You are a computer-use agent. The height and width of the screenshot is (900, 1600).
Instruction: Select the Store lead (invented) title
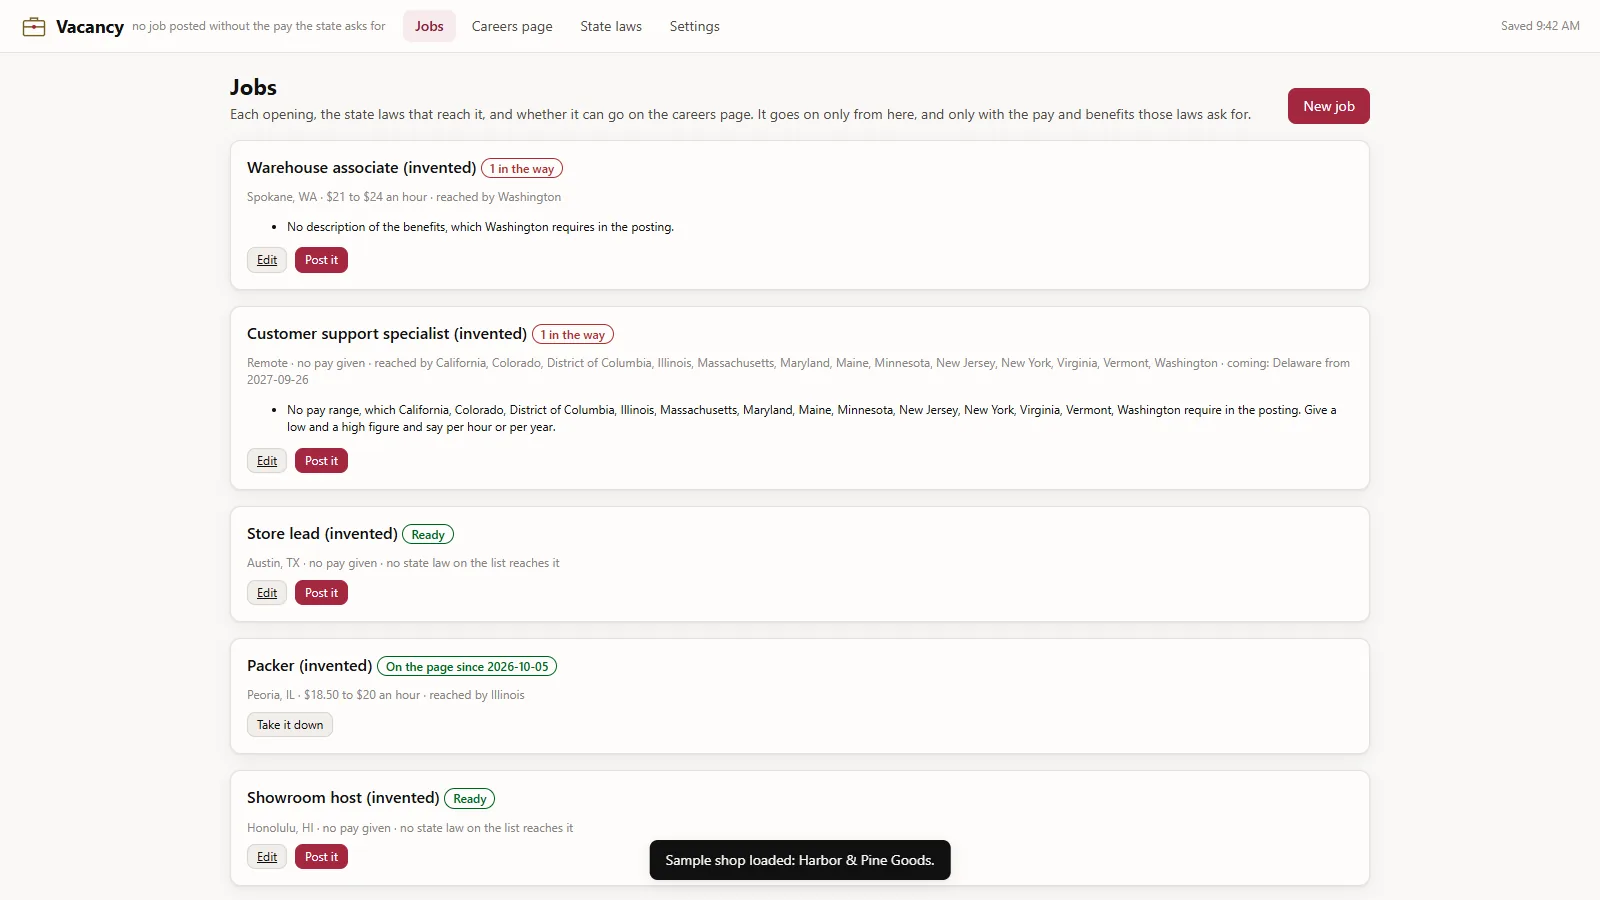coord(322,534)
